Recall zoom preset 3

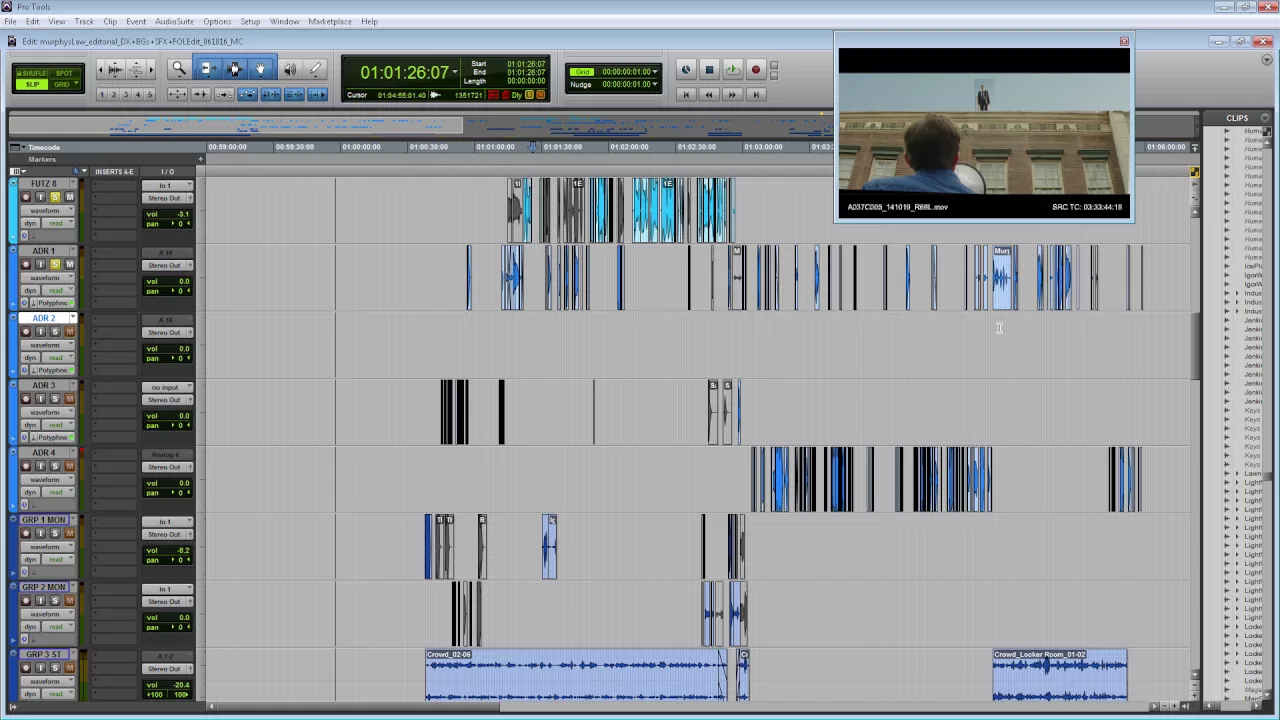pyautogui.click(x=125, y=94)
